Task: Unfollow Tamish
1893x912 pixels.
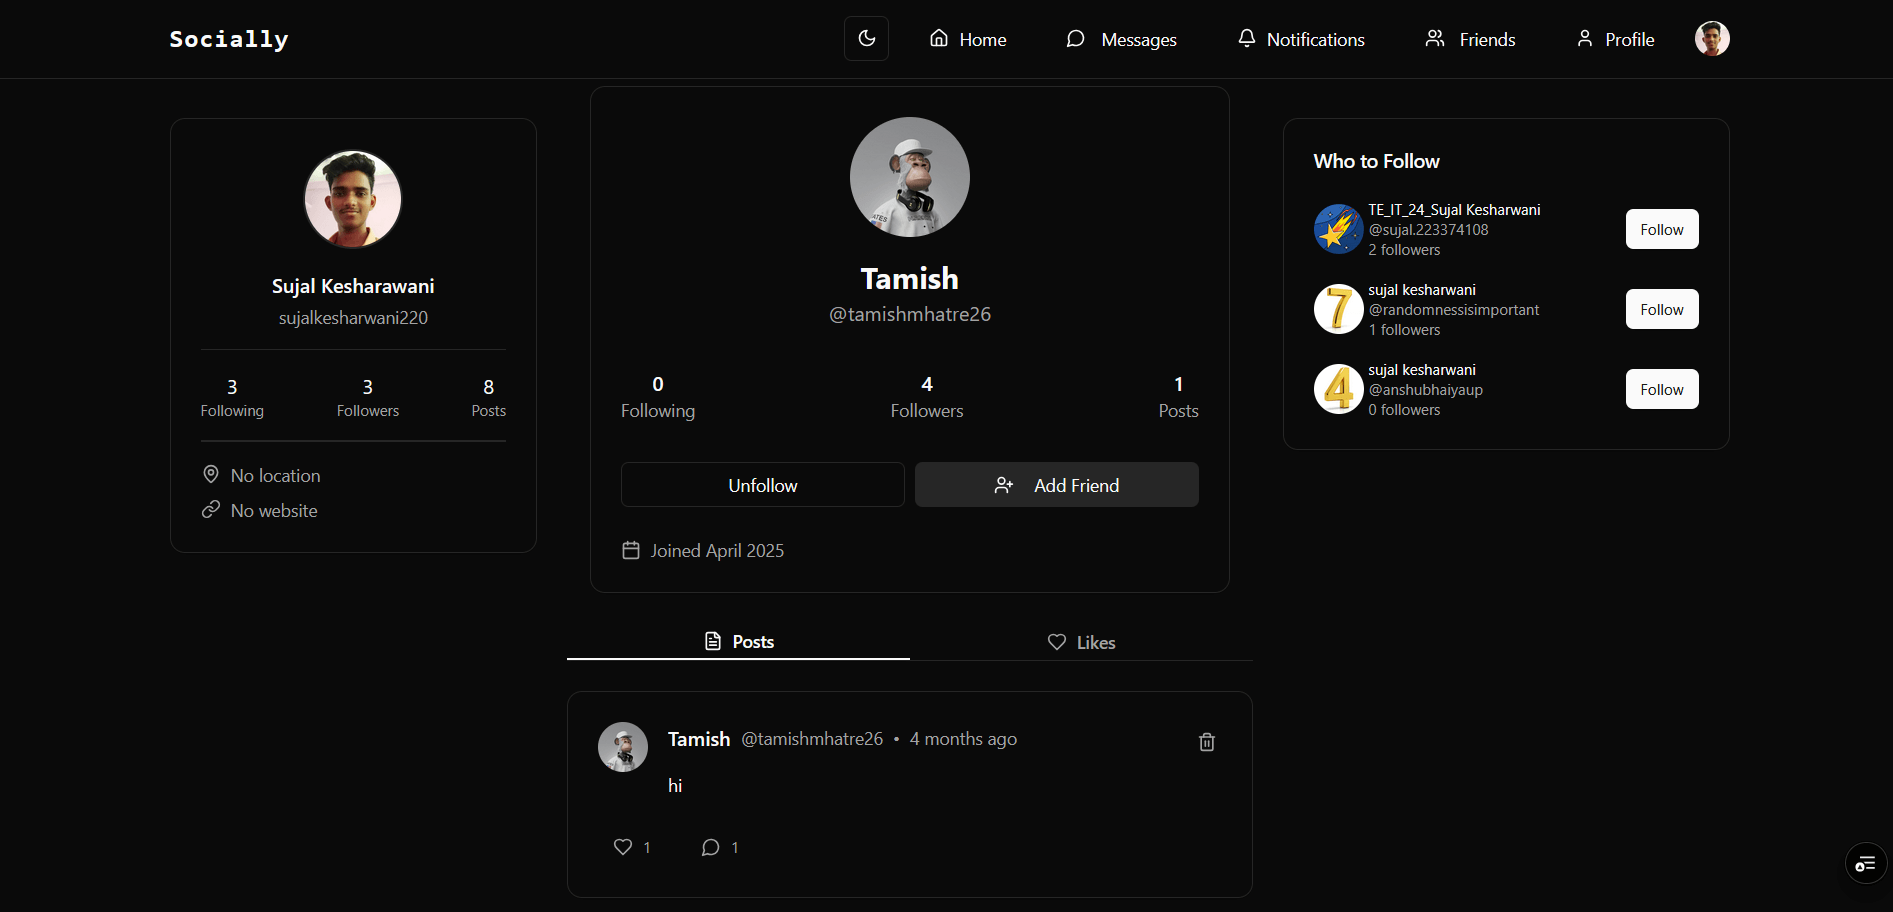Action: click(x=762, y=485)
